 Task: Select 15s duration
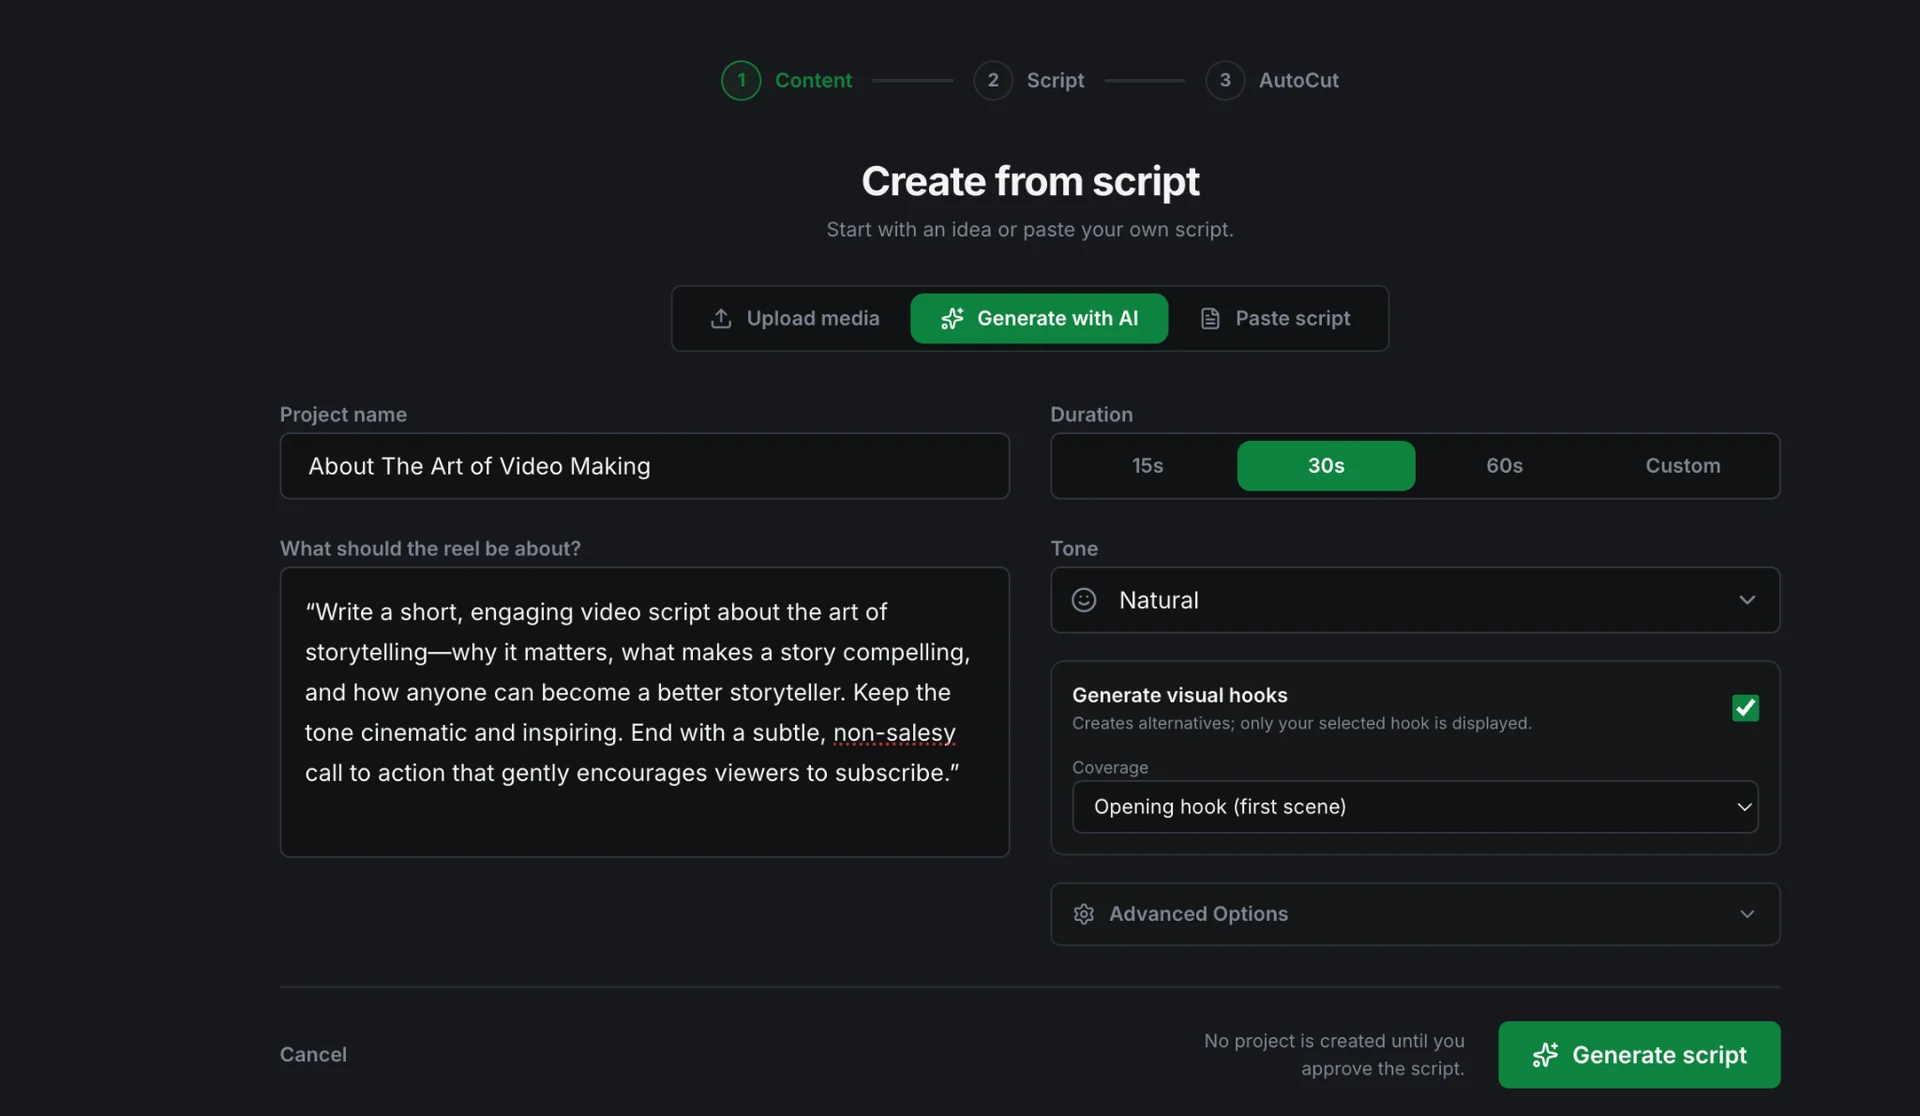pos(1147,466)
